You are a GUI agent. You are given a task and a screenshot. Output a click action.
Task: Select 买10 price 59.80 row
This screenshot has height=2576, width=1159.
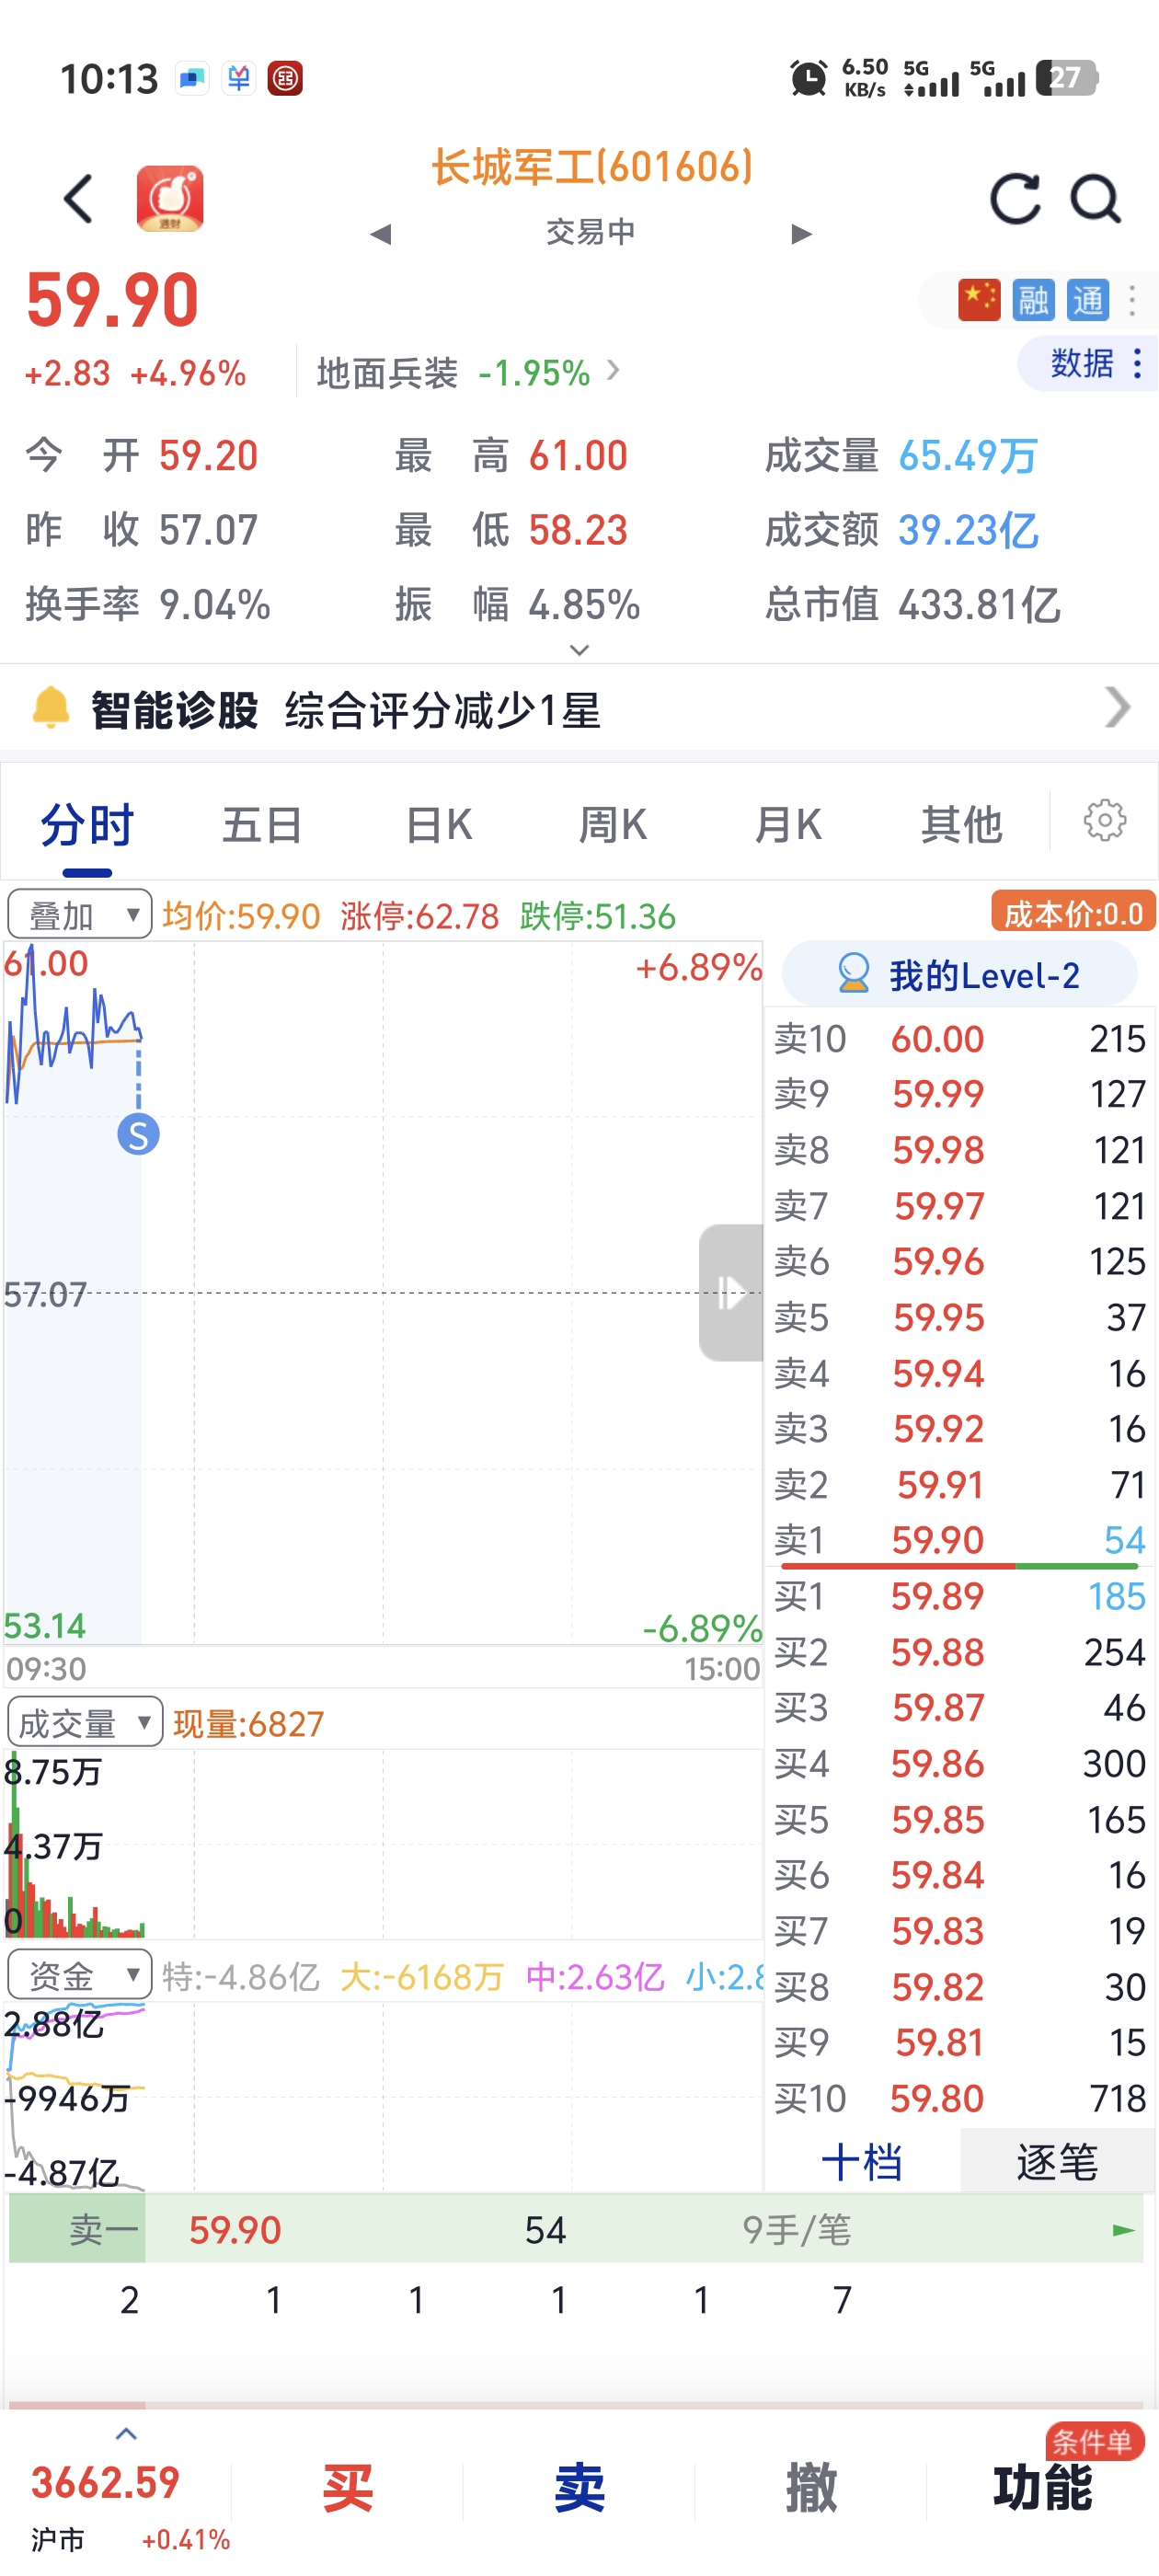pyautogui.click(x=960, y=2098)
